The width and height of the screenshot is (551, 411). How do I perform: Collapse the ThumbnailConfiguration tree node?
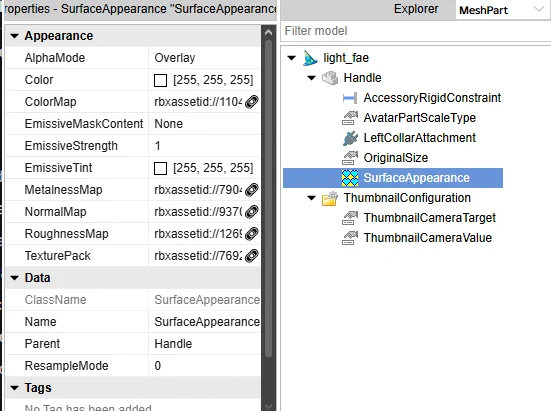tap(311, 198)
